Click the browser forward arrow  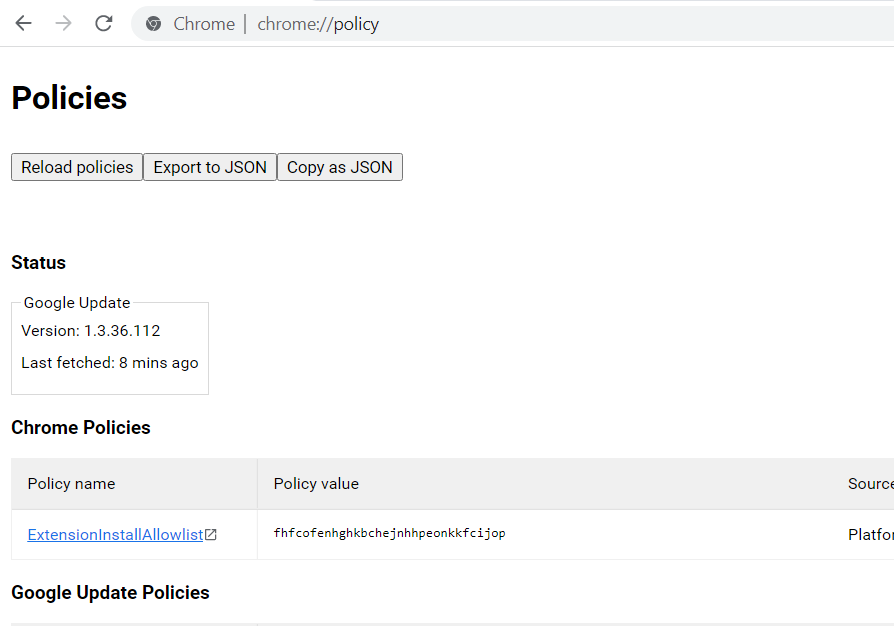(x=63, y=23)
